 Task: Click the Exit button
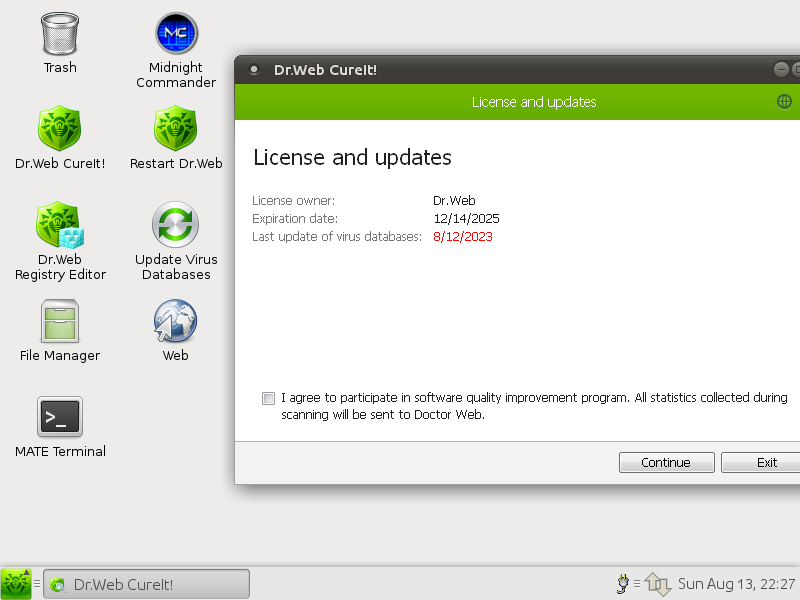760,462
